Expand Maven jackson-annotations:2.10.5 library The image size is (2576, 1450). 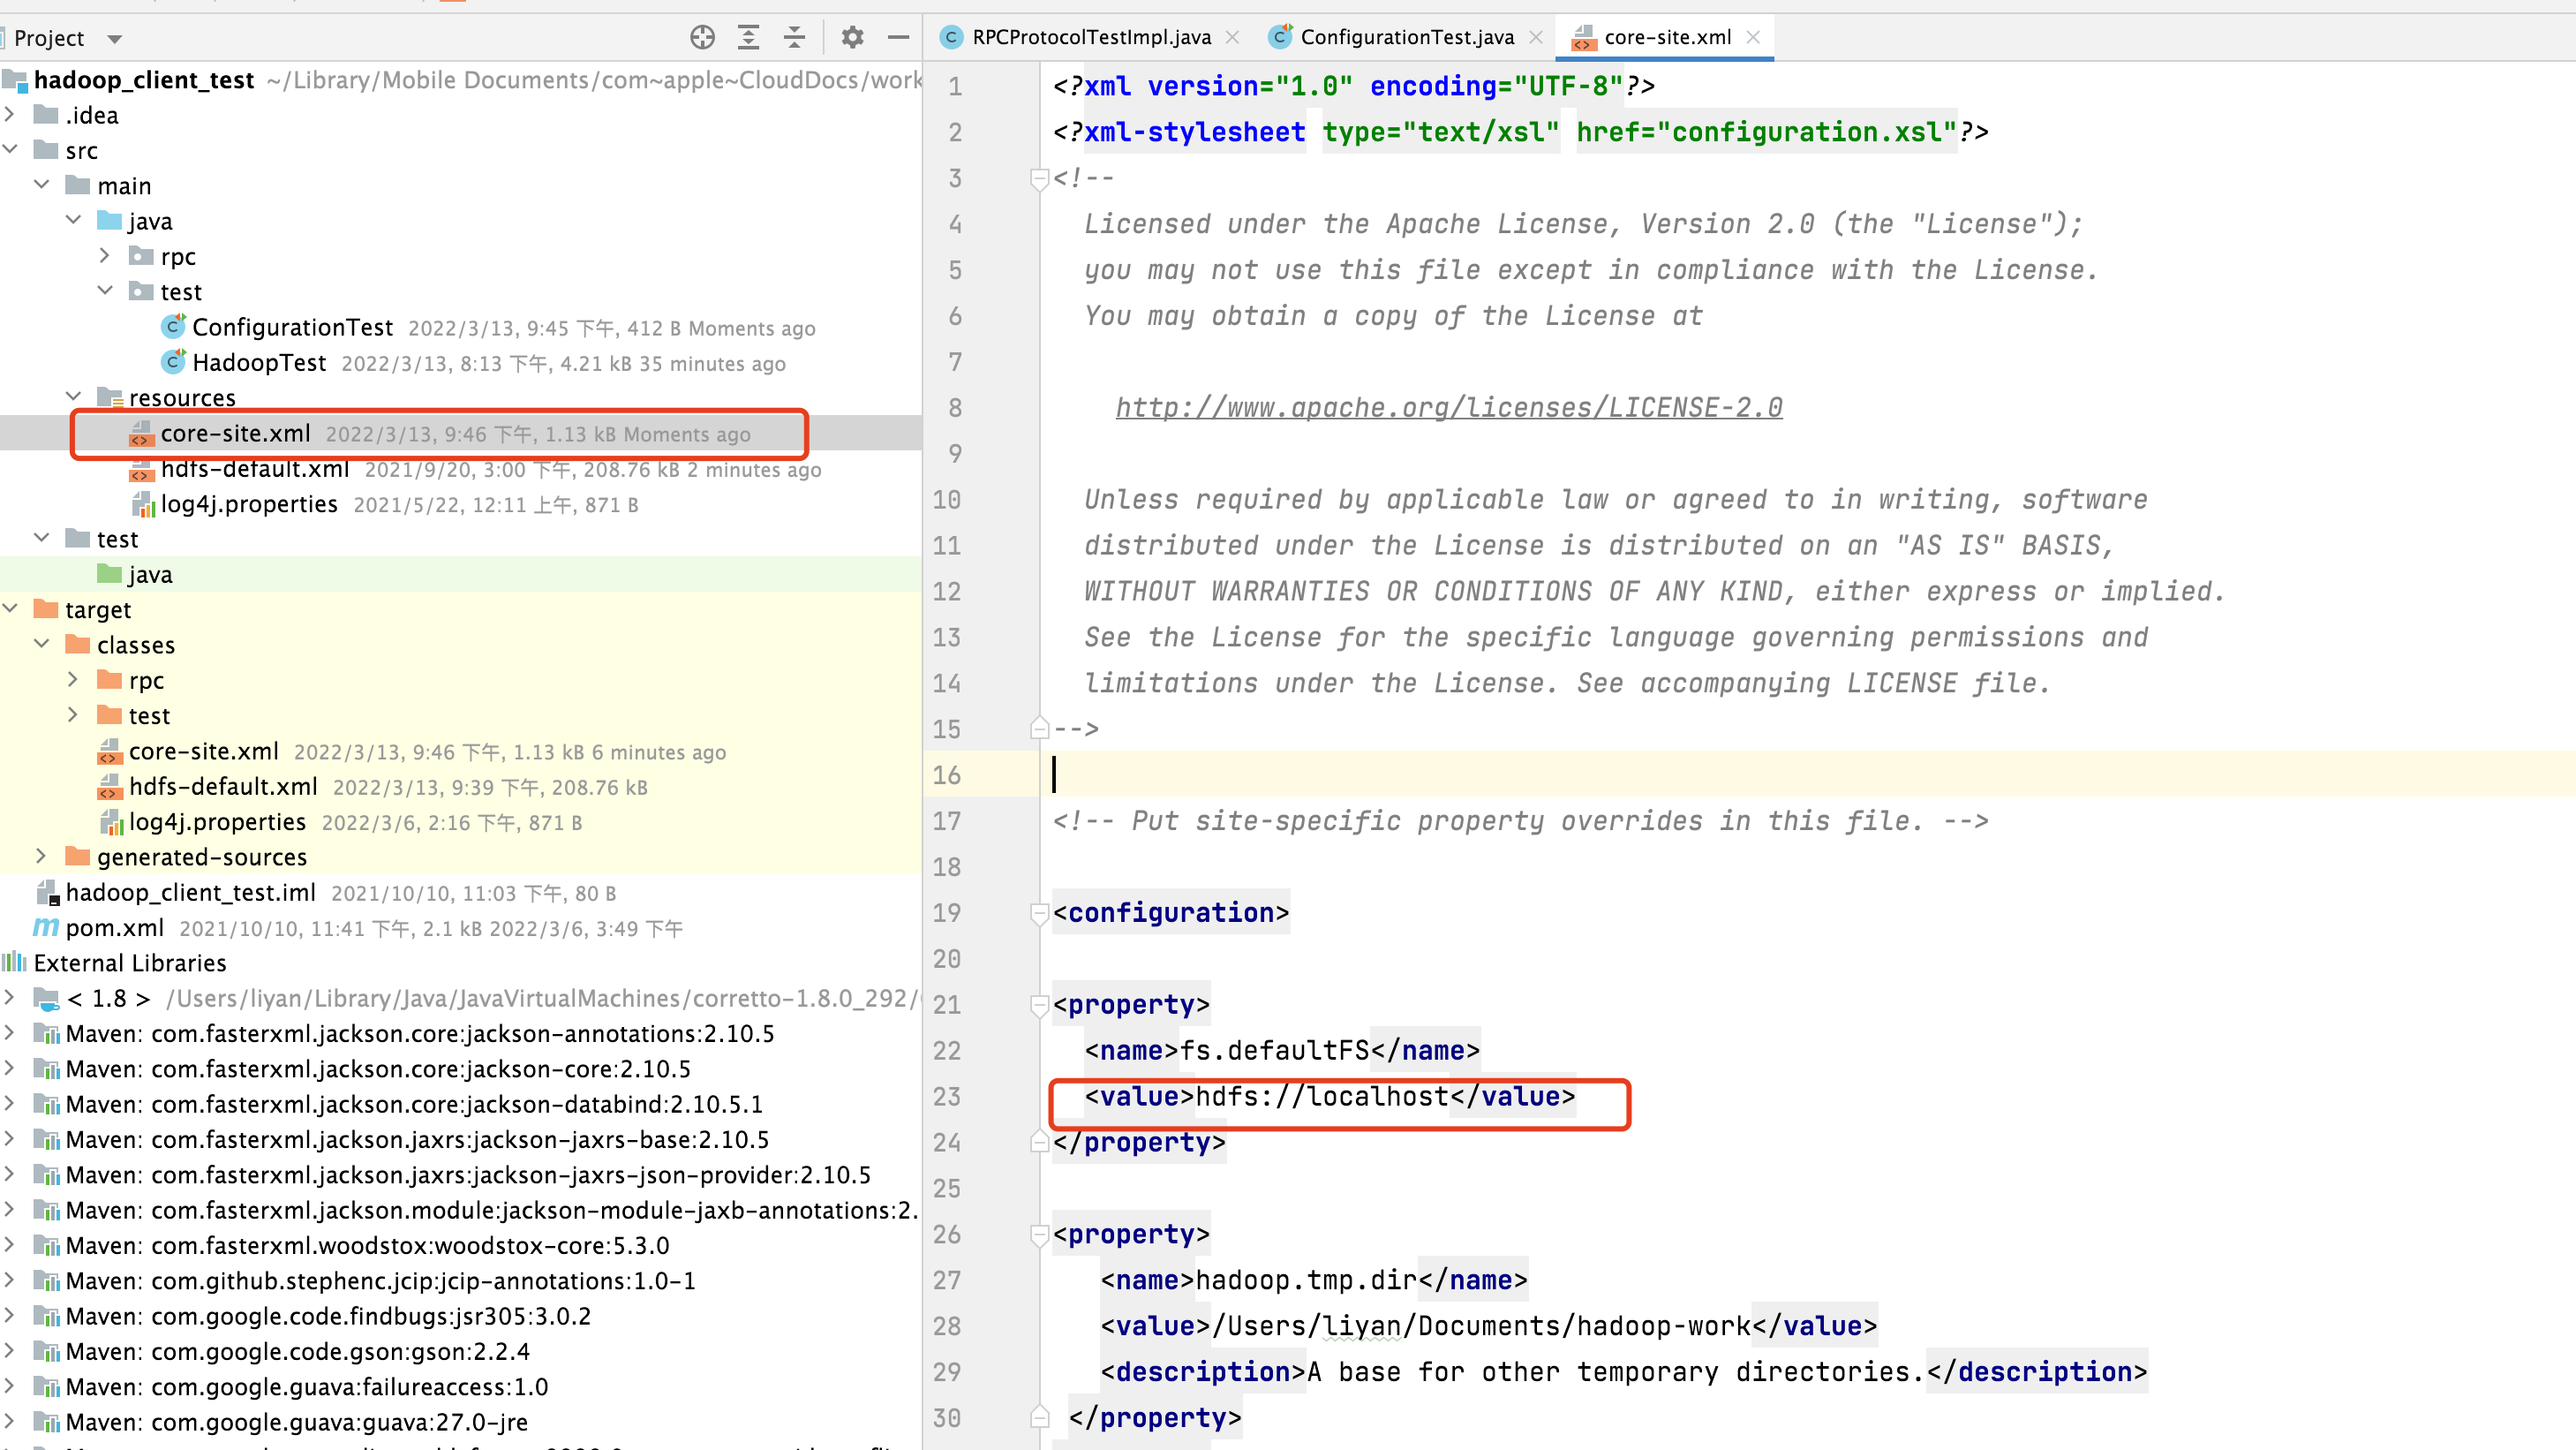tap(10, 1032)
